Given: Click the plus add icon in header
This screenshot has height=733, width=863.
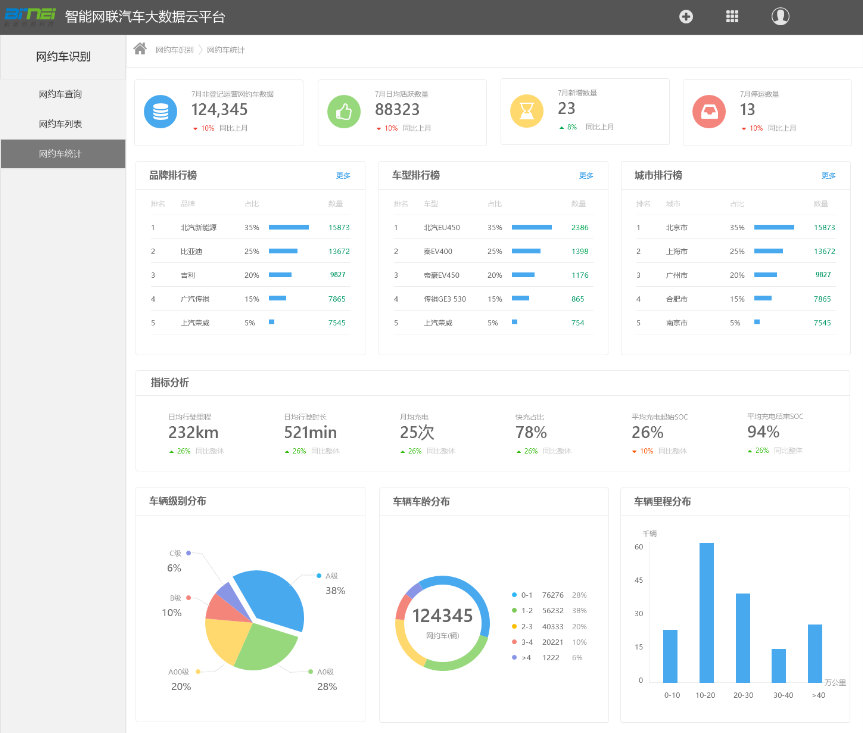Looking at the screenshot, I should click(x=686, y=16).
